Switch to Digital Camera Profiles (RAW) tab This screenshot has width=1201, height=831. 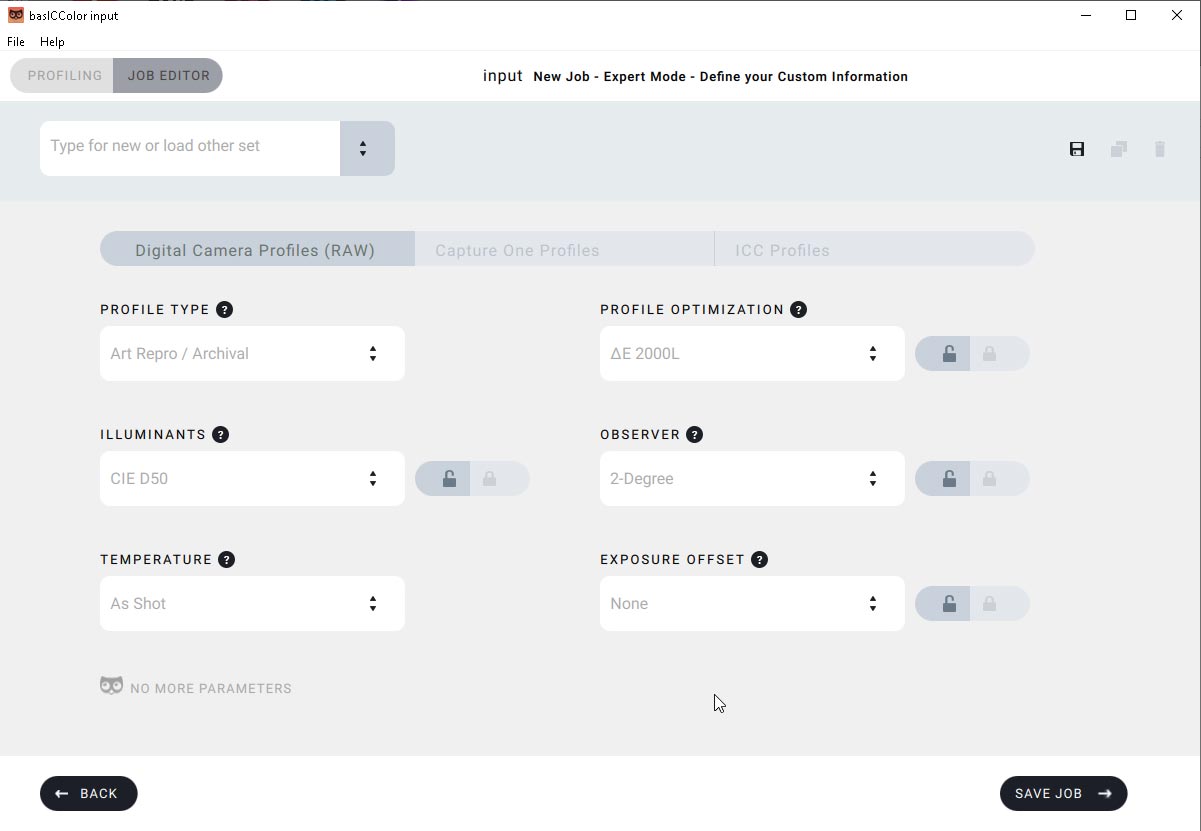pos(257,249)
